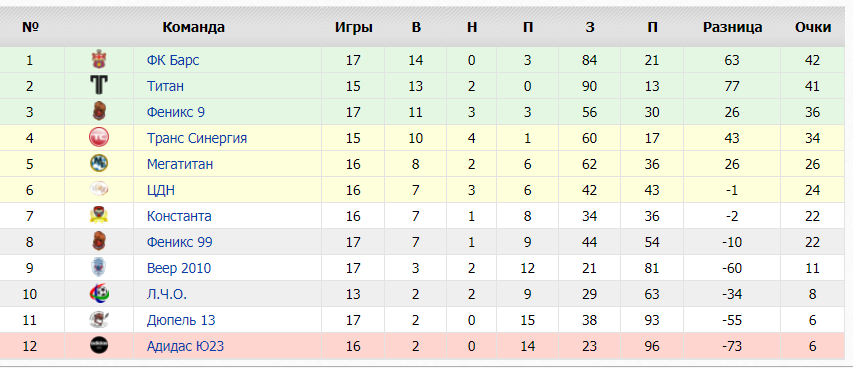This screenshot has width=853, height=368.
Task: Click the Дюпель 13 team logo
Action: coord(98,320)
